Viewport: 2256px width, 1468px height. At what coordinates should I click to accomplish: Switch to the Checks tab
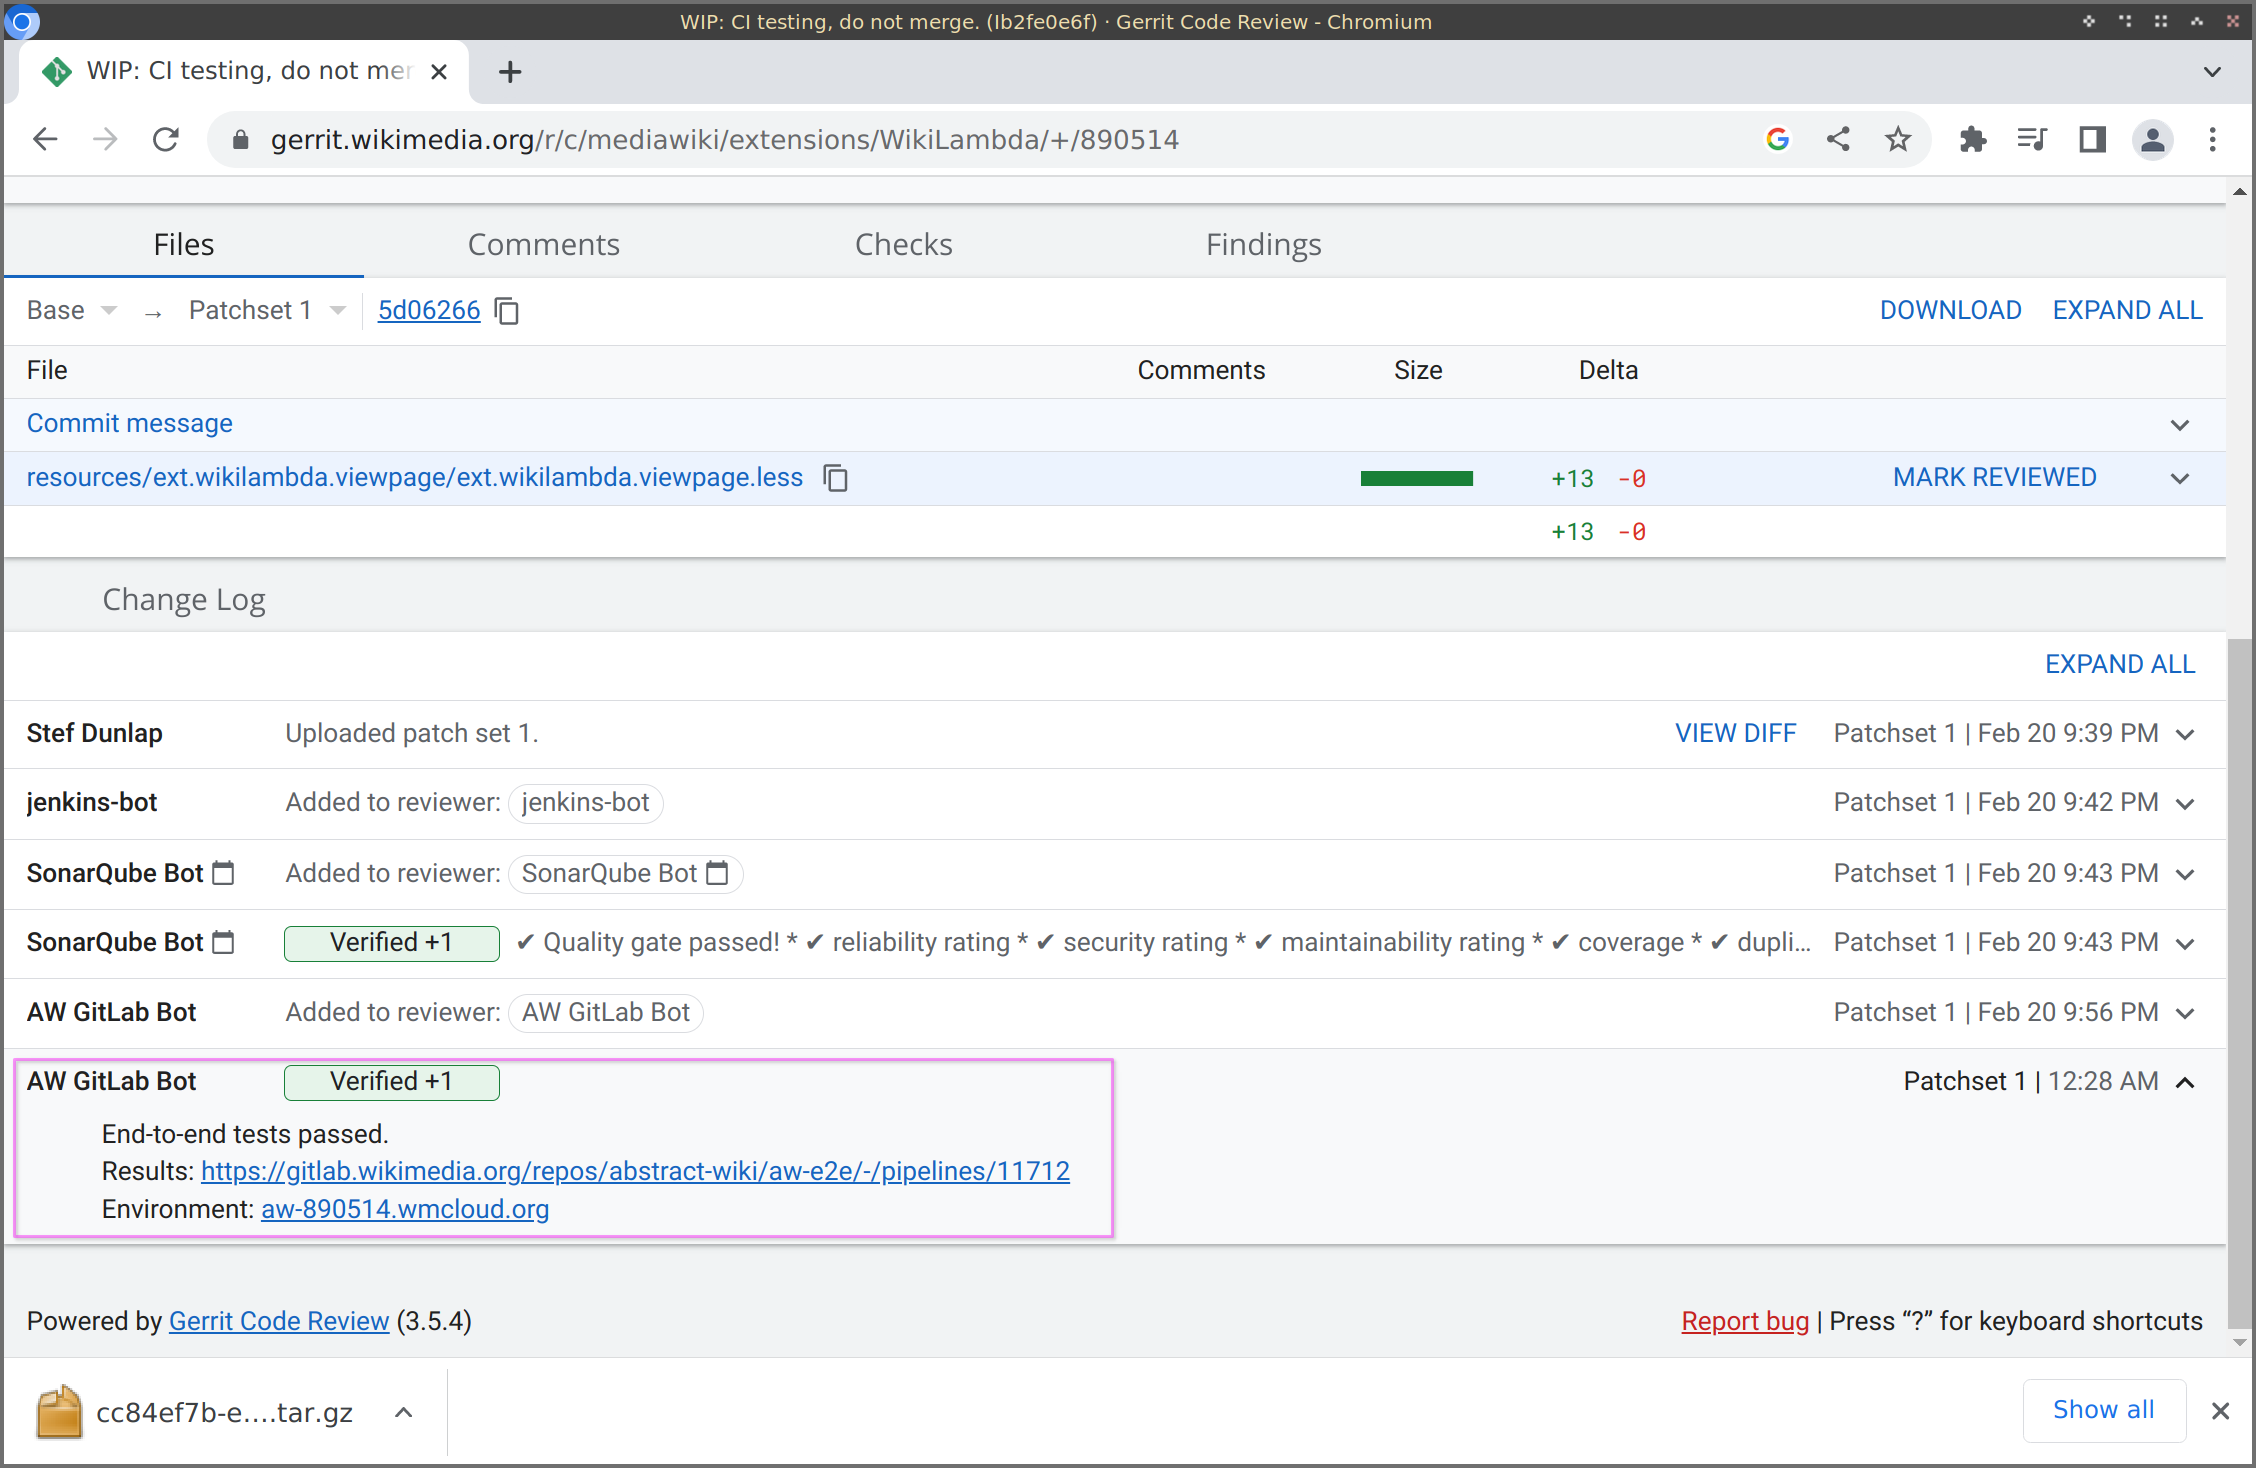tap(903, 244)
